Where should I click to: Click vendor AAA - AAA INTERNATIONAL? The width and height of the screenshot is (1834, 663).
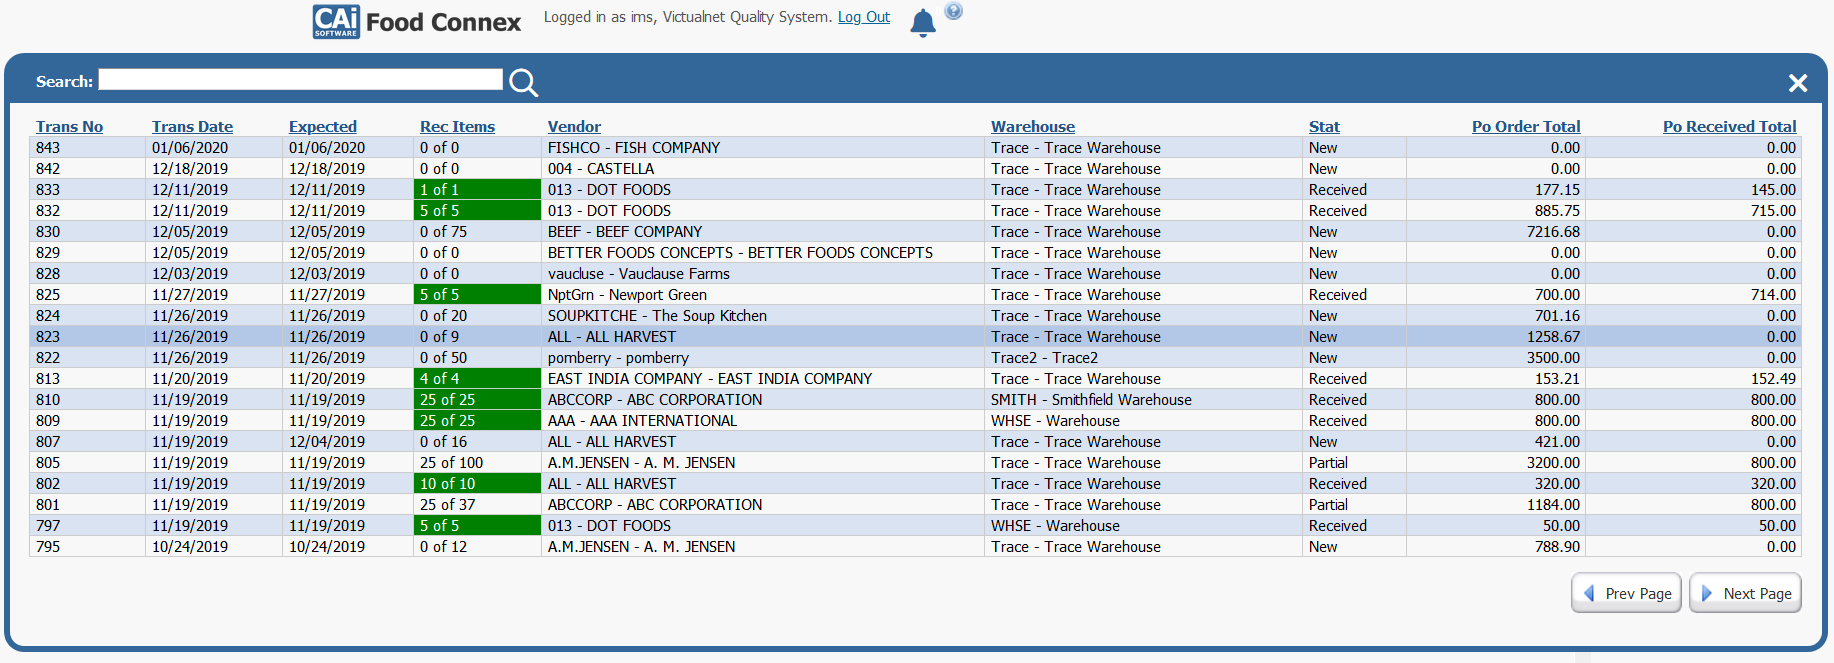[x=642, y=421]
